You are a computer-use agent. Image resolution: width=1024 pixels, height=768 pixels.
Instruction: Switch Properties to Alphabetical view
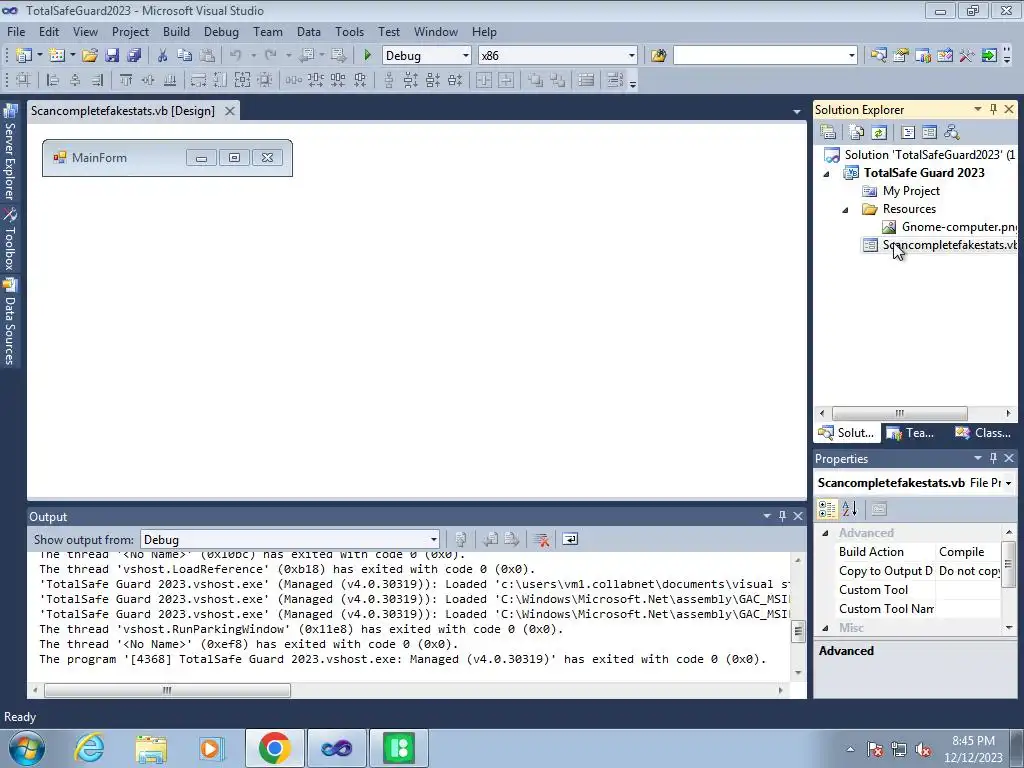(x=850, y=509)
